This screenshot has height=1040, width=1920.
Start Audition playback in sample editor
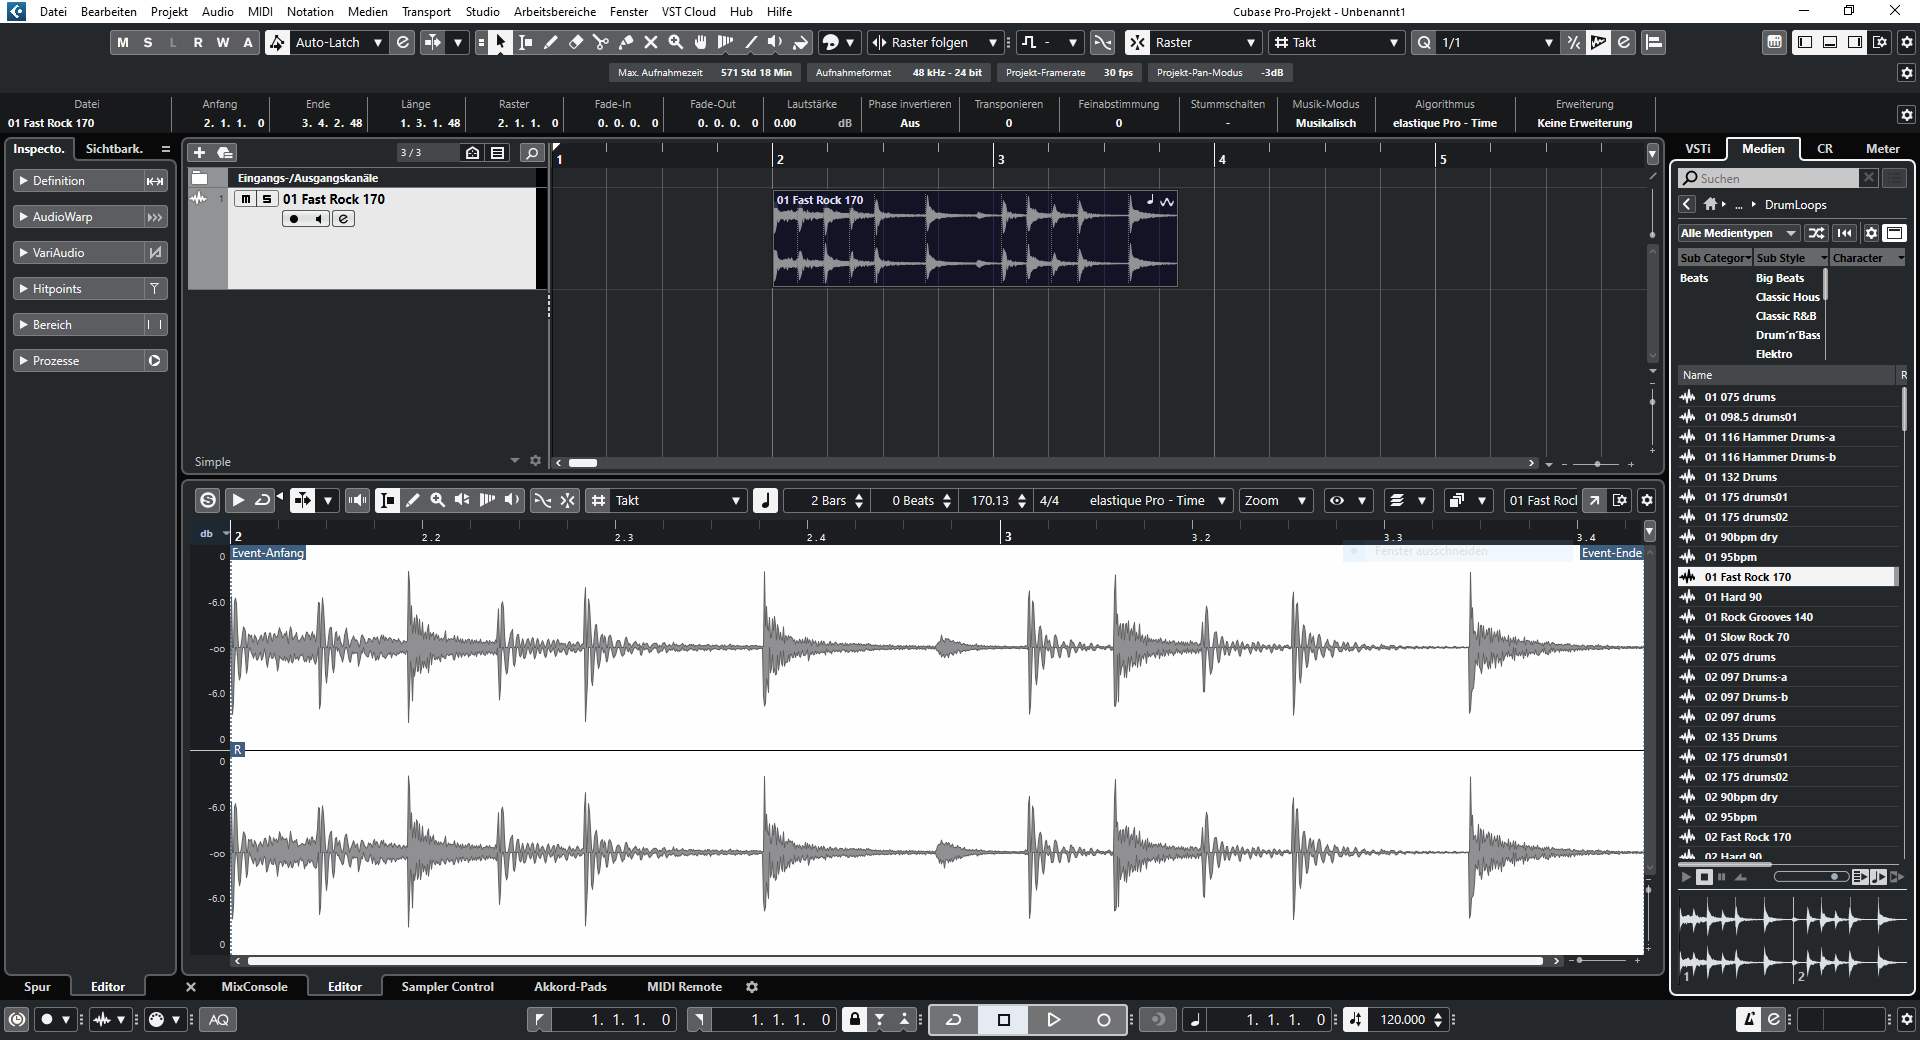pos(238,500)
